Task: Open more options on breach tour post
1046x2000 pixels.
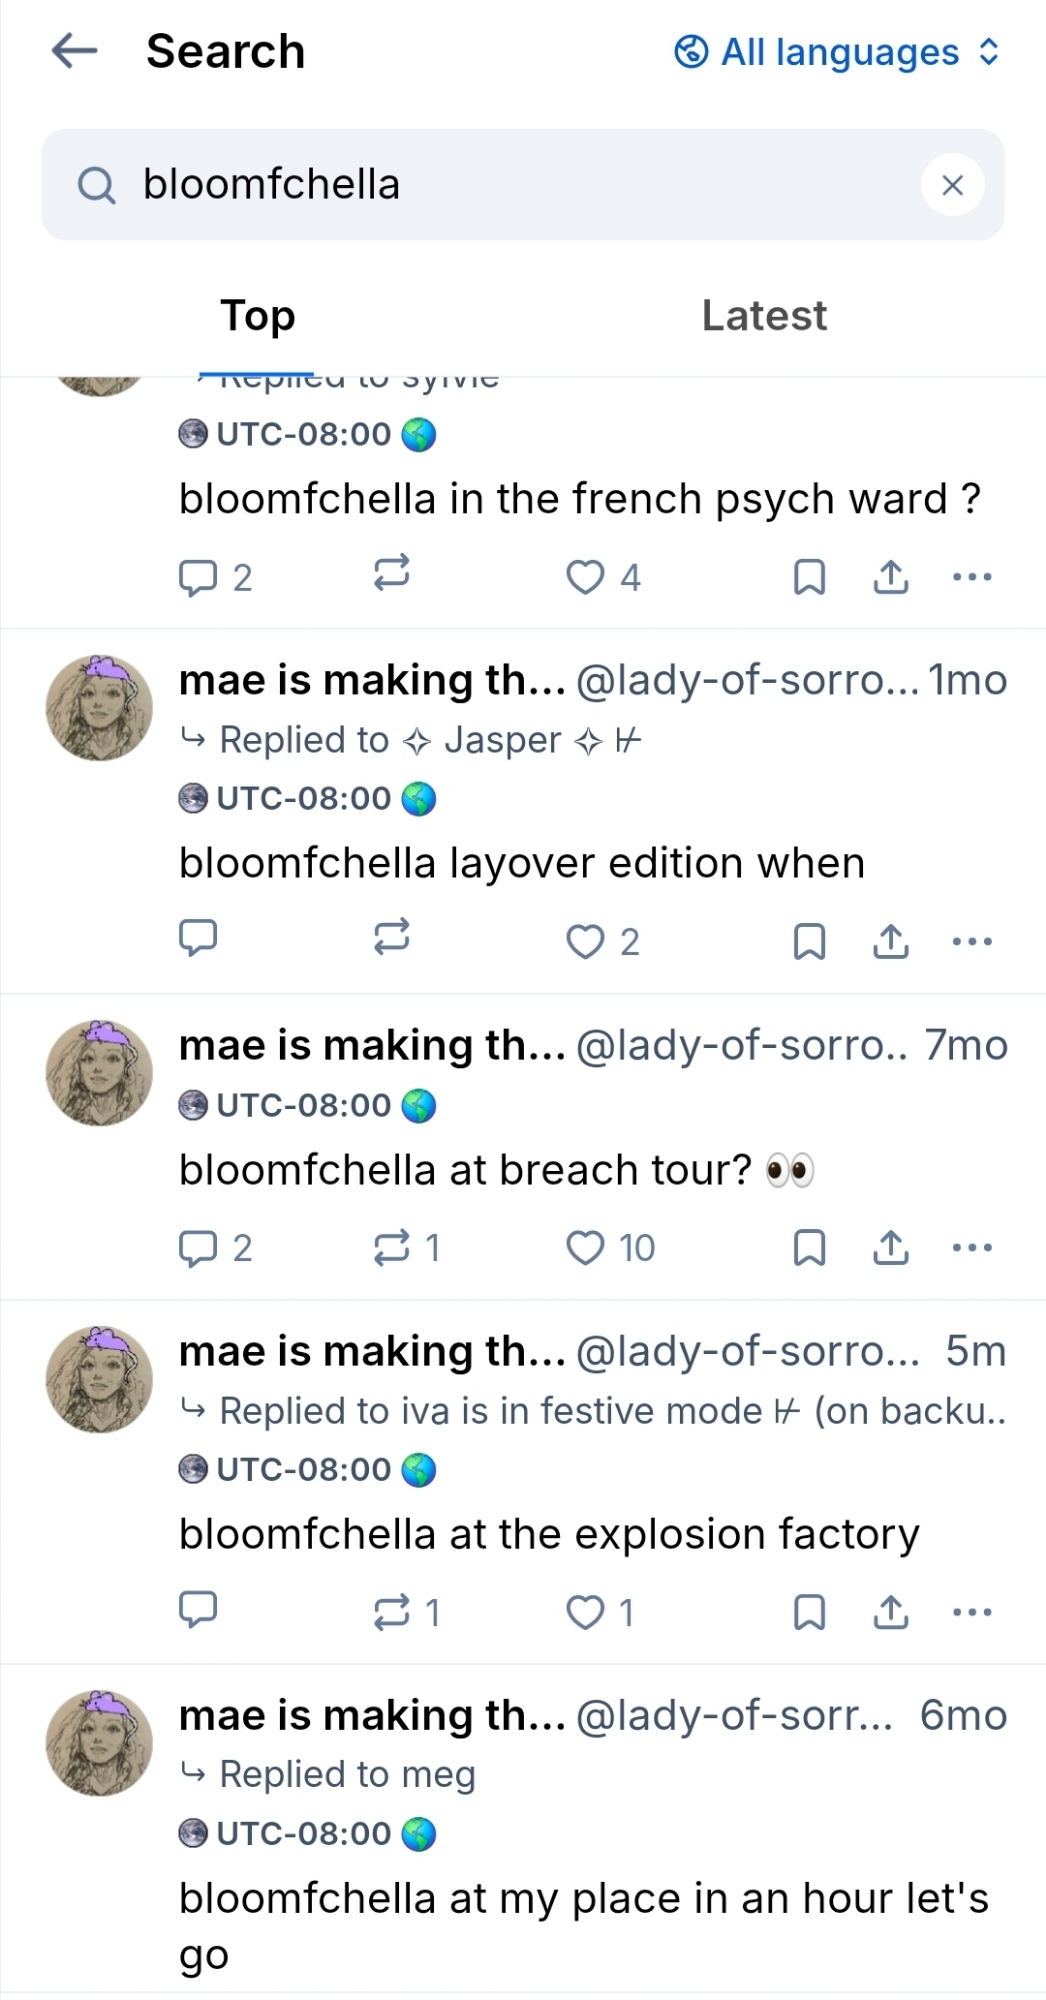Action: pyautogui.click(x=972, y=1247)
